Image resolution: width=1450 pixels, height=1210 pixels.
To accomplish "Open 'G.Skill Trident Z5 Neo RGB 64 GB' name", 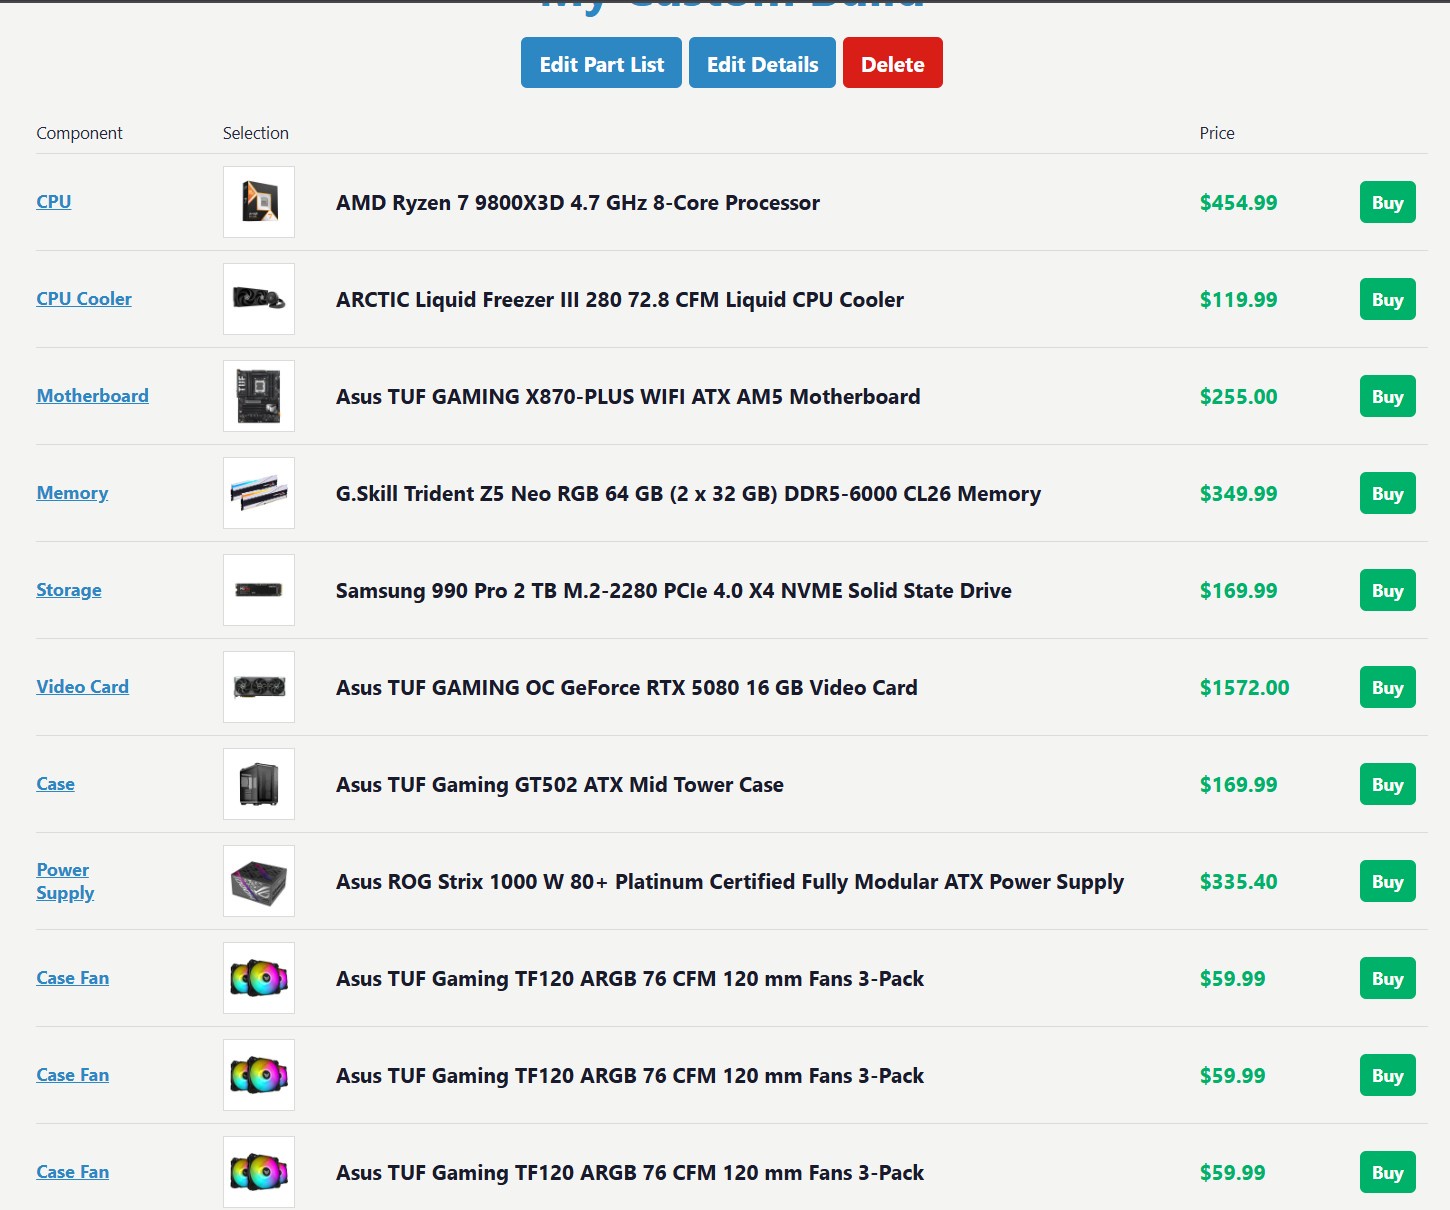I will [x=688, y=494].
